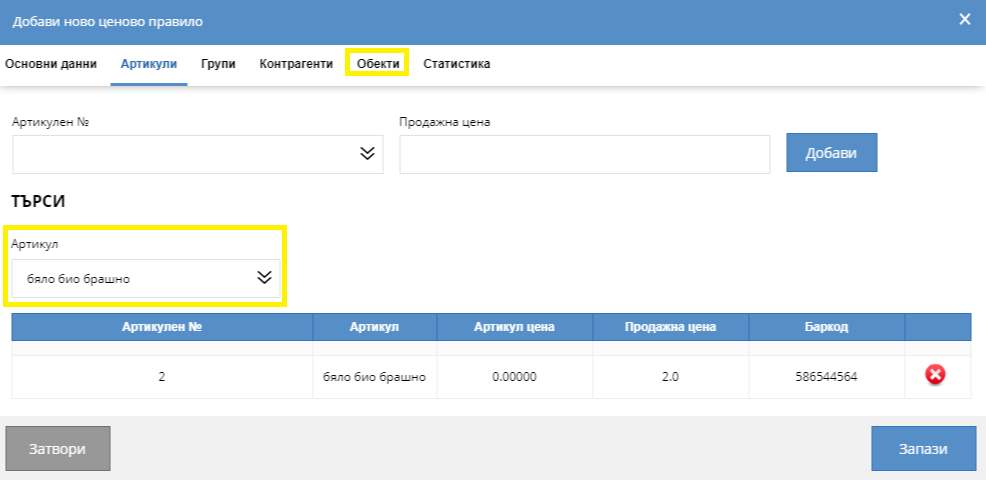Go to the Контрагенти tab
The height and width of the screenshot is (480, 986).
(x=296, y=64)
